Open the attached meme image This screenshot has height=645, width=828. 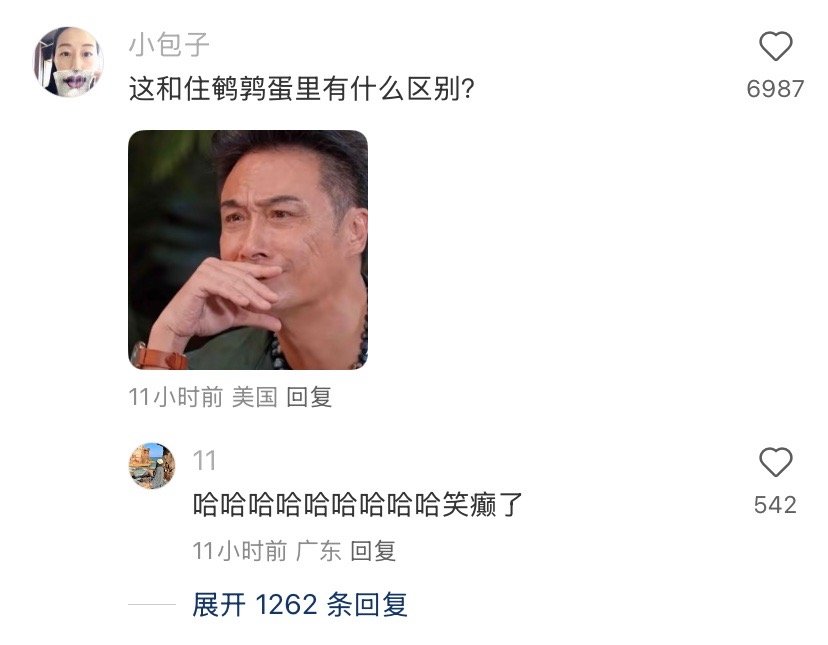point(248,249)
